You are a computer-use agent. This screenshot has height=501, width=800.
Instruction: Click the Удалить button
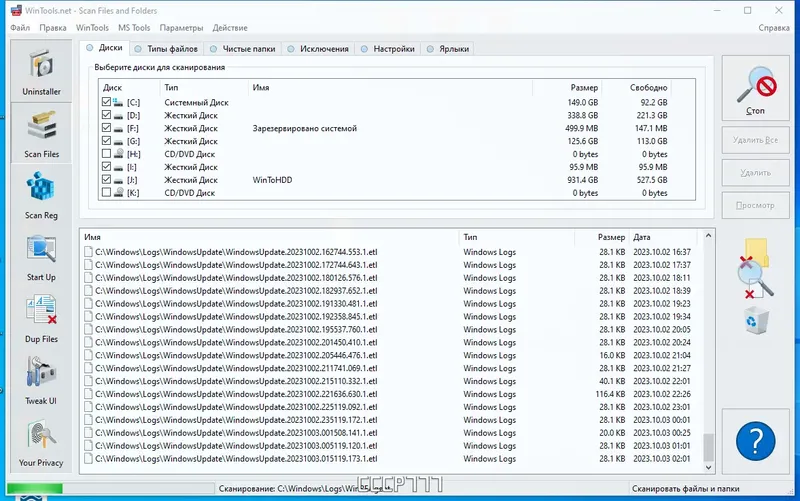coord(756,172)
